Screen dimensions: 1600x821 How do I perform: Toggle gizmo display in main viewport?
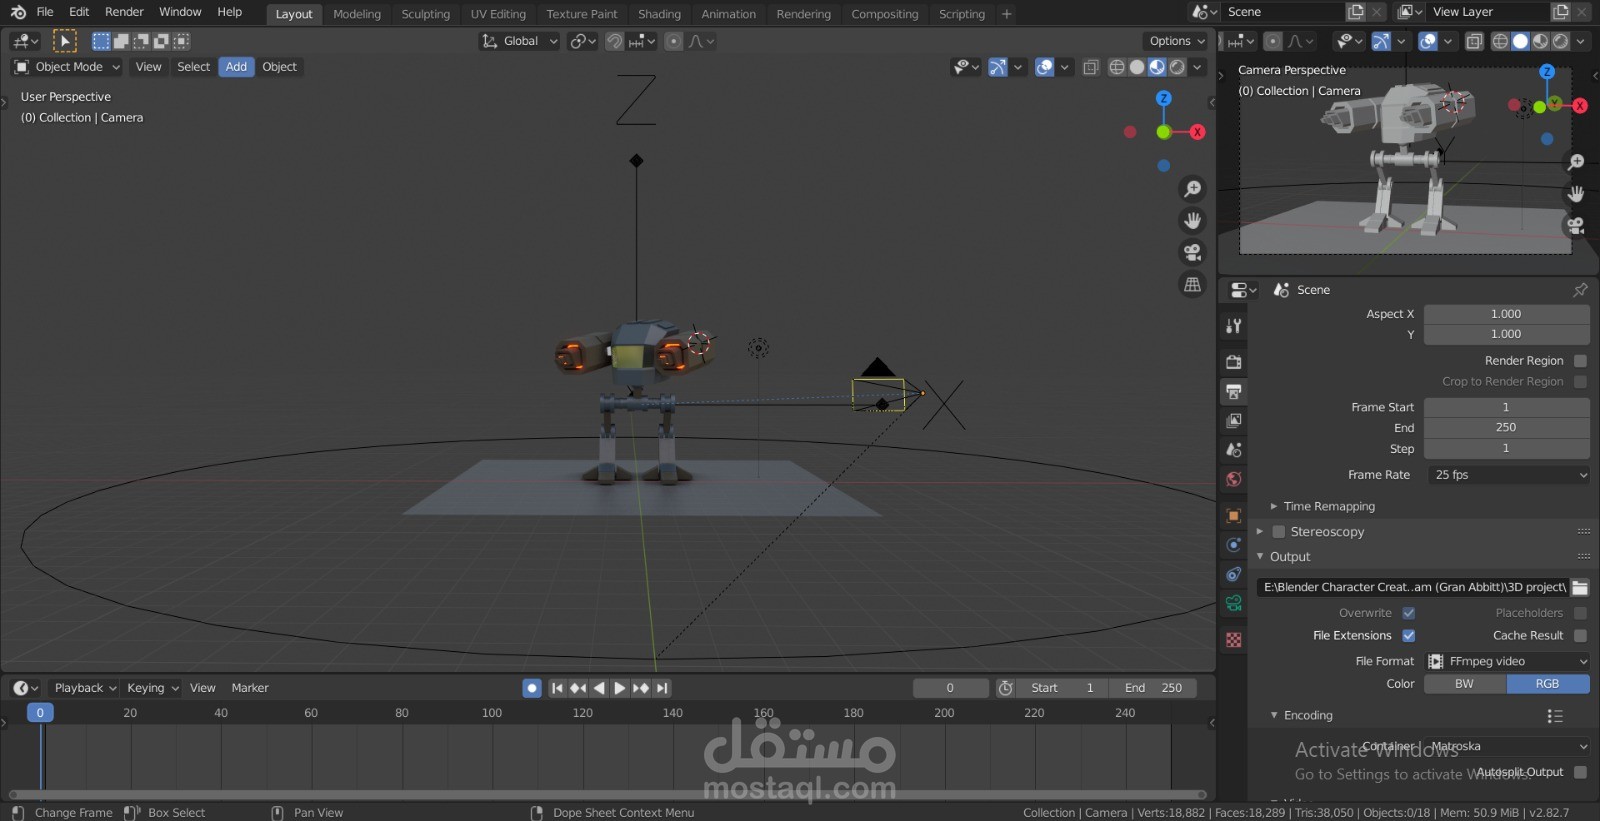998,67
